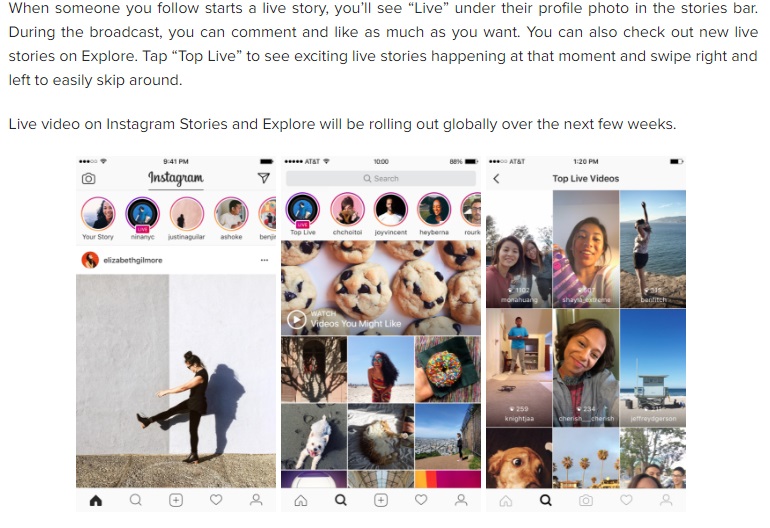Open the three-dot menu on elizabethgilmore's post
The width and height of the screenshot is (770, 528).
pos(264,260)
